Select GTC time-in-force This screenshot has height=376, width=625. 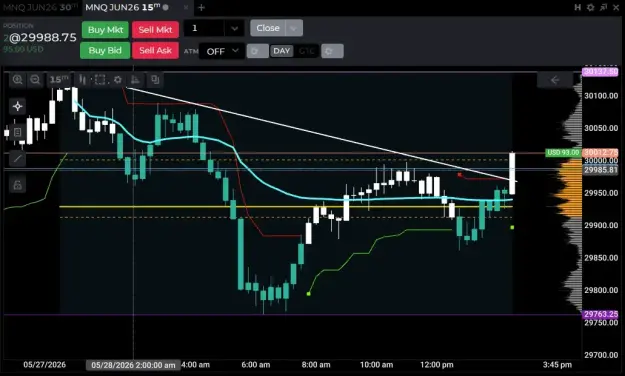[306, 51]
